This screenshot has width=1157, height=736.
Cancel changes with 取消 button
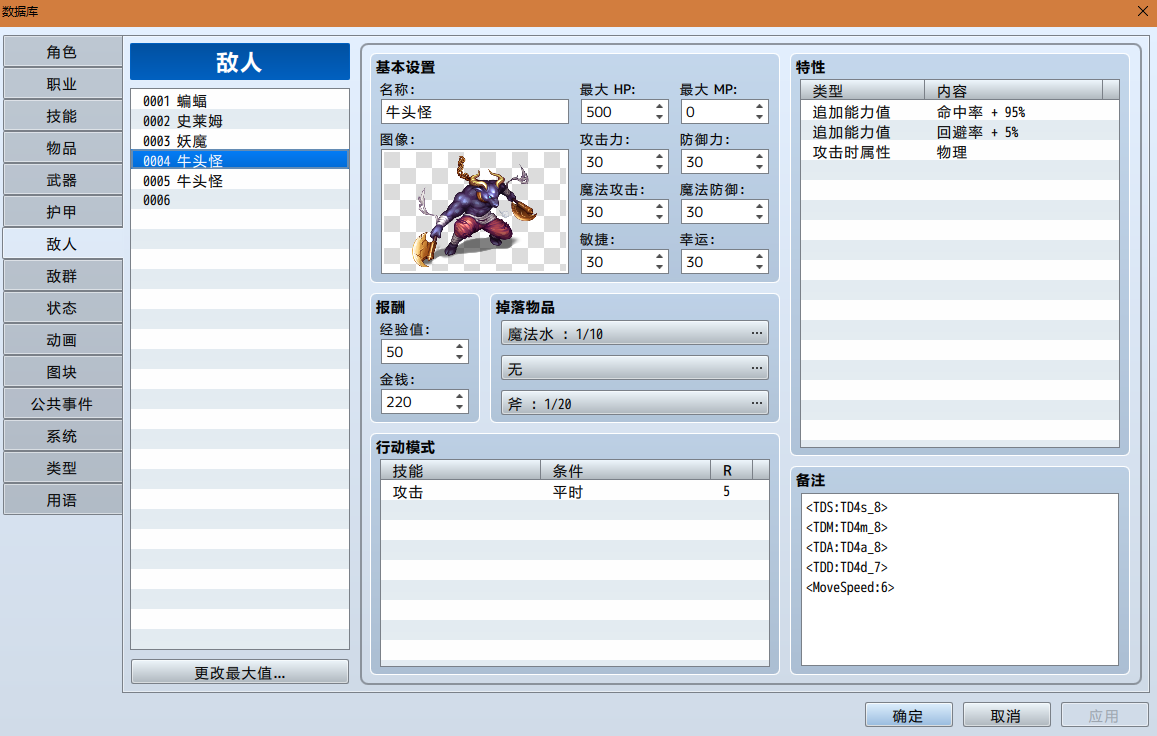click(1006, 715)
